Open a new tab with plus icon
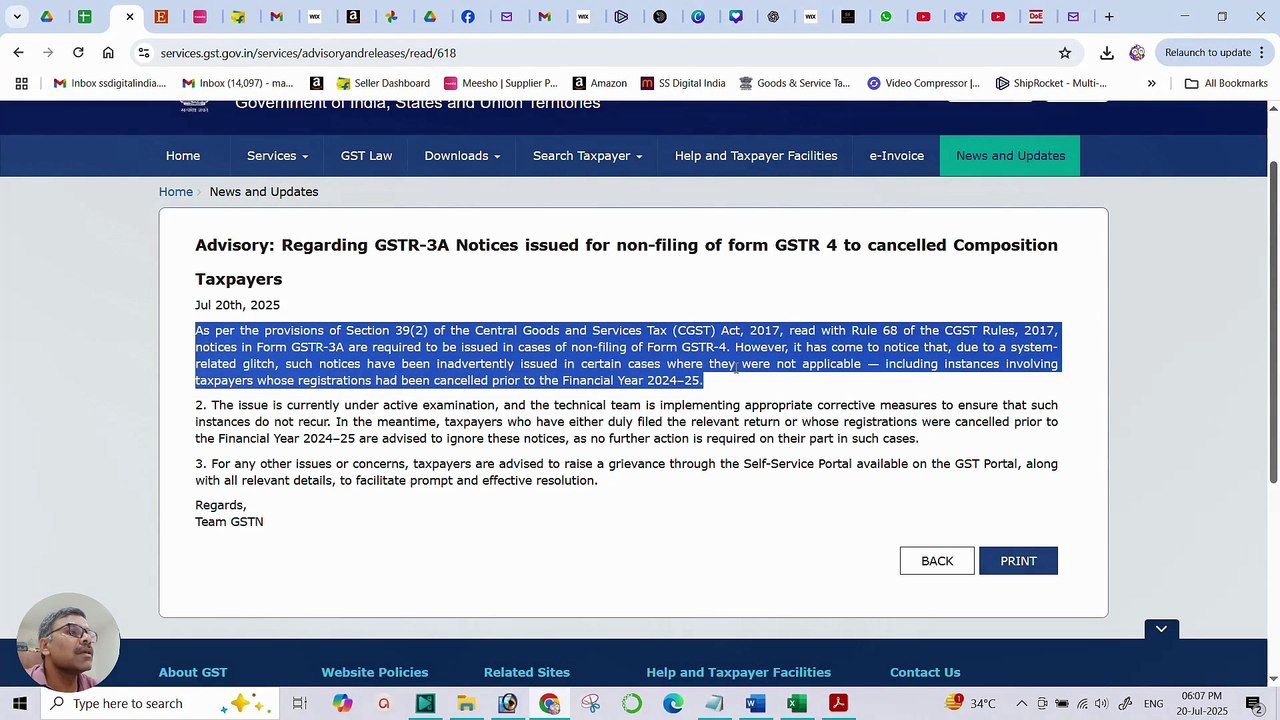This screenshot has height=720, width=1280. (x=1109, y=17)
